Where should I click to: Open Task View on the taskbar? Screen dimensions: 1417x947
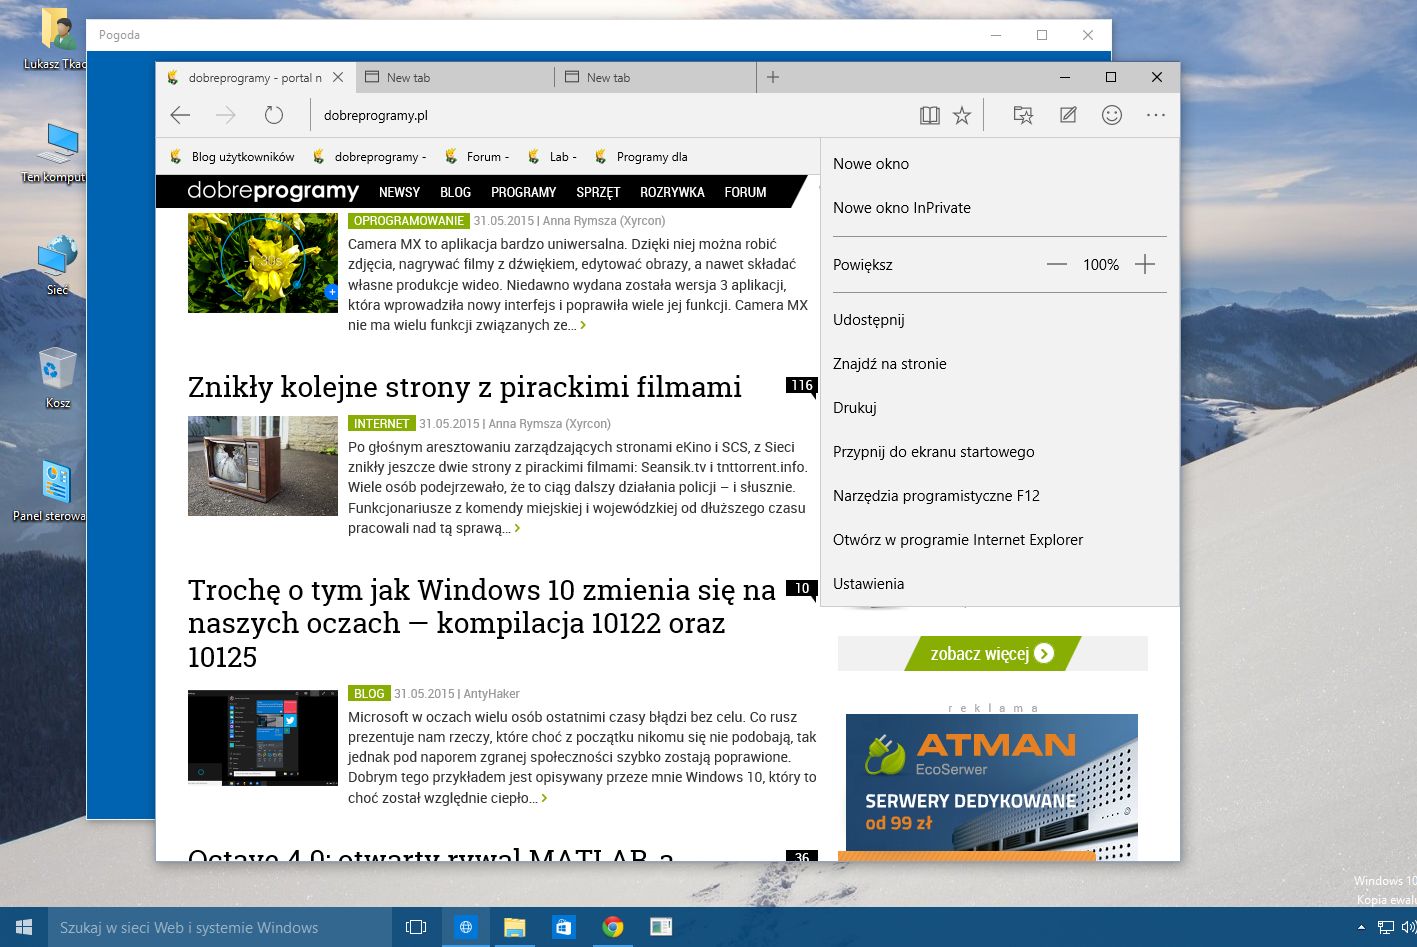pyautogui.click(x=416, y=928)
